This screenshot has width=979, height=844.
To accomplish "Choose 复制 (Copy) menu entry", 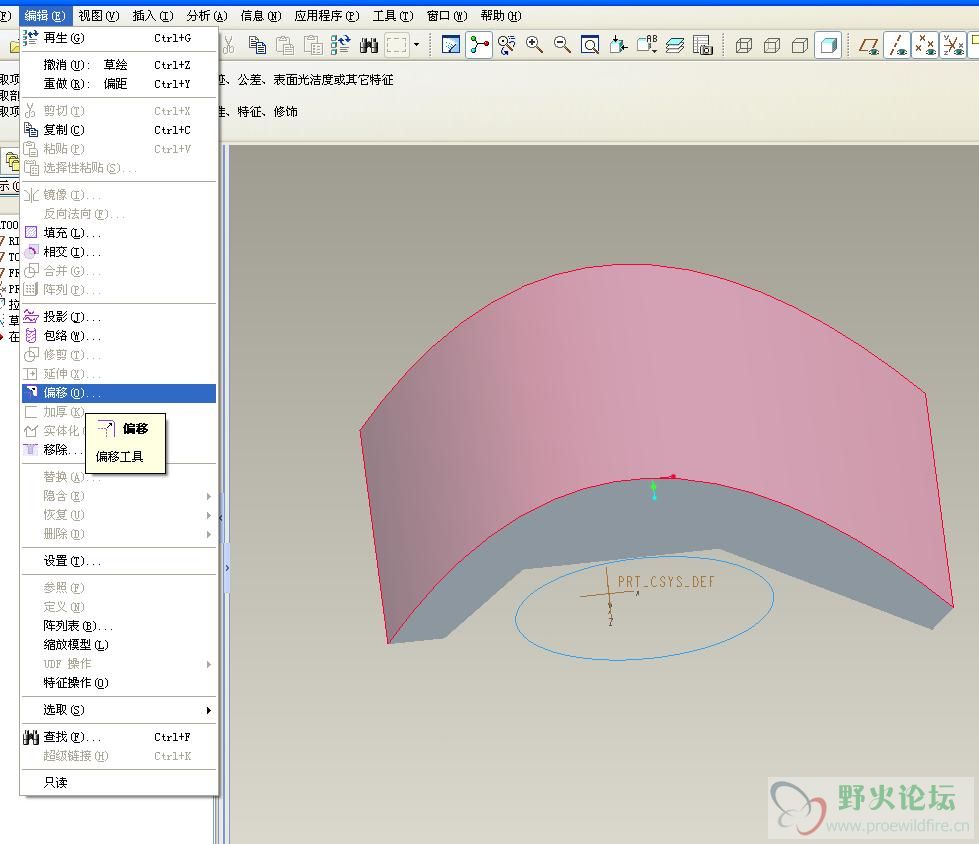I will pyautogui.click(x=119, y=130).
